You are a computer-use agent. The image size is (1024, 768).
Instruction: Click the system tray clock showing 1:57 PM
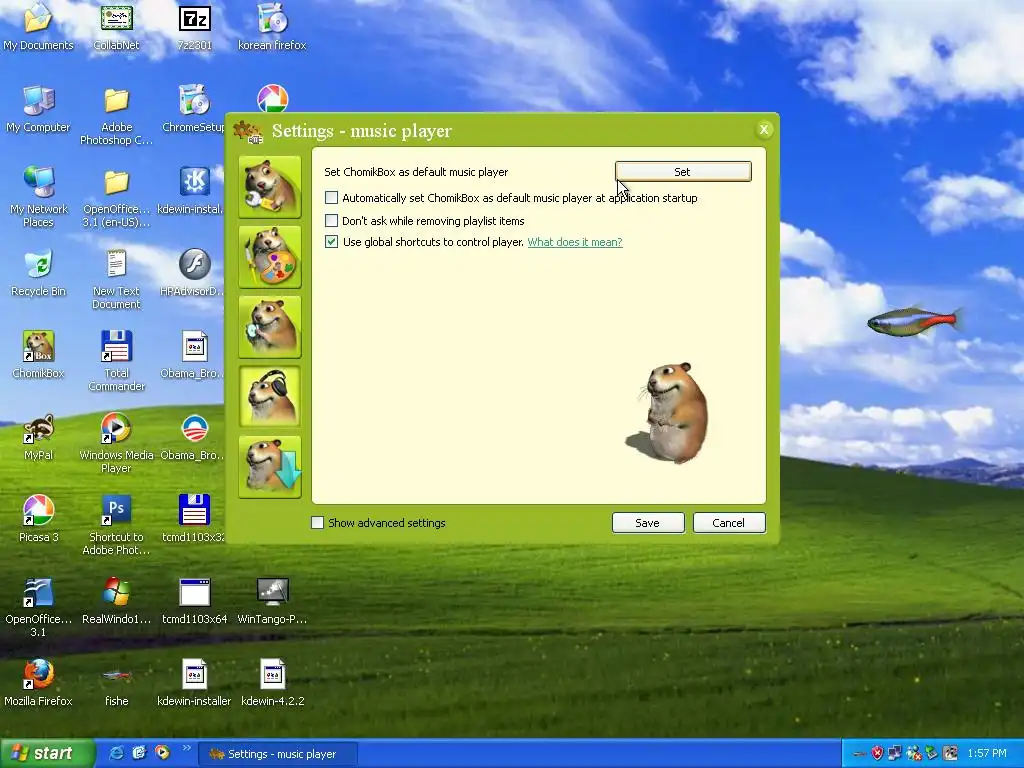(x=987, y=754)
